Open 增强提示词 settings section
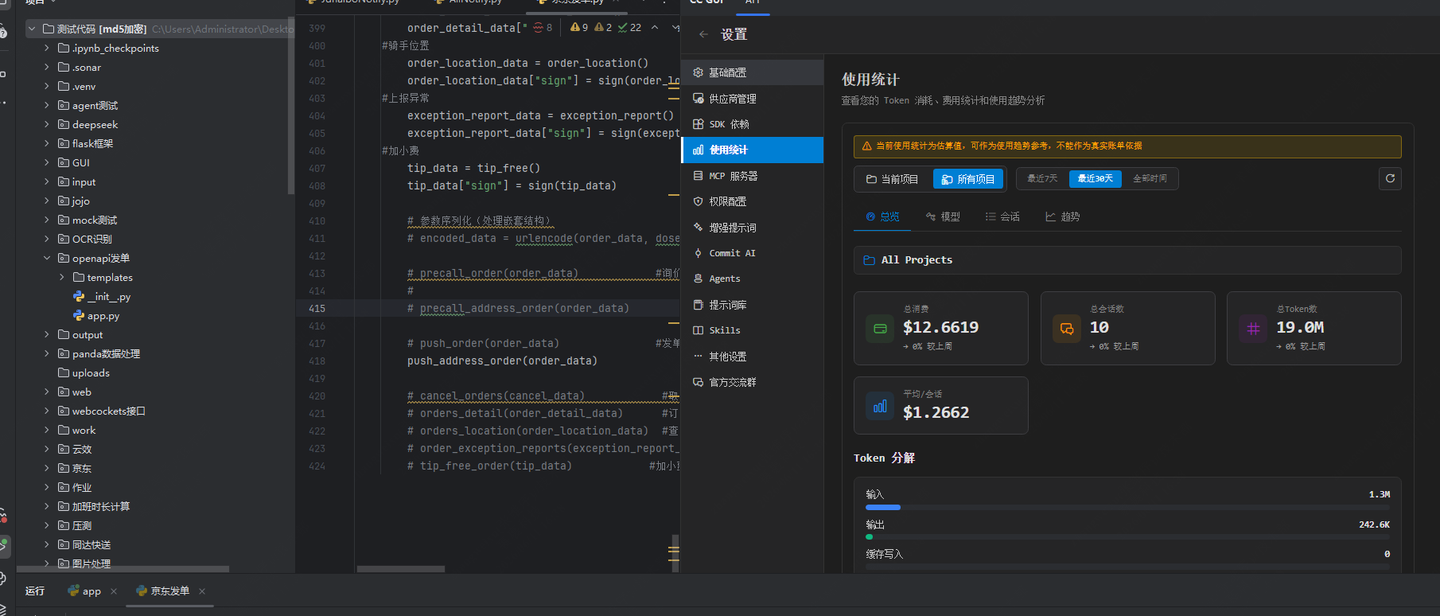 coord(752,227)
